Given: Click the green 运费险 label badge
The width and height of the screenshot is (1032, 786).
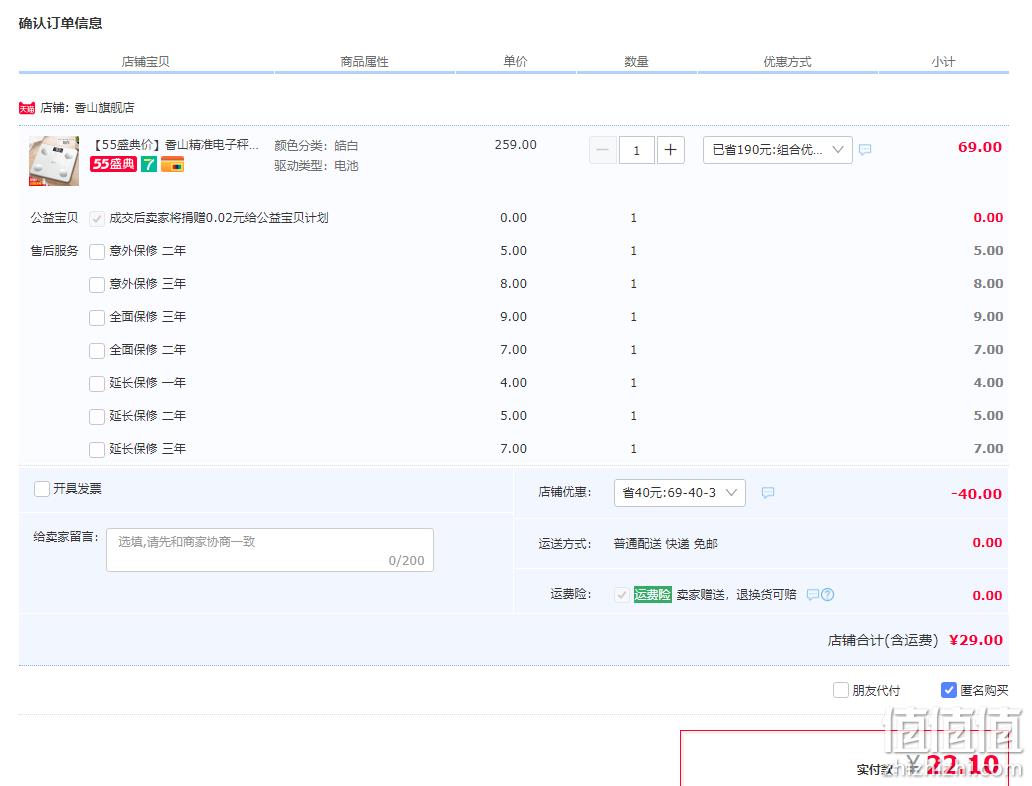Looking at the screenshot, I should pyautogui.click(x=652, y=594).
